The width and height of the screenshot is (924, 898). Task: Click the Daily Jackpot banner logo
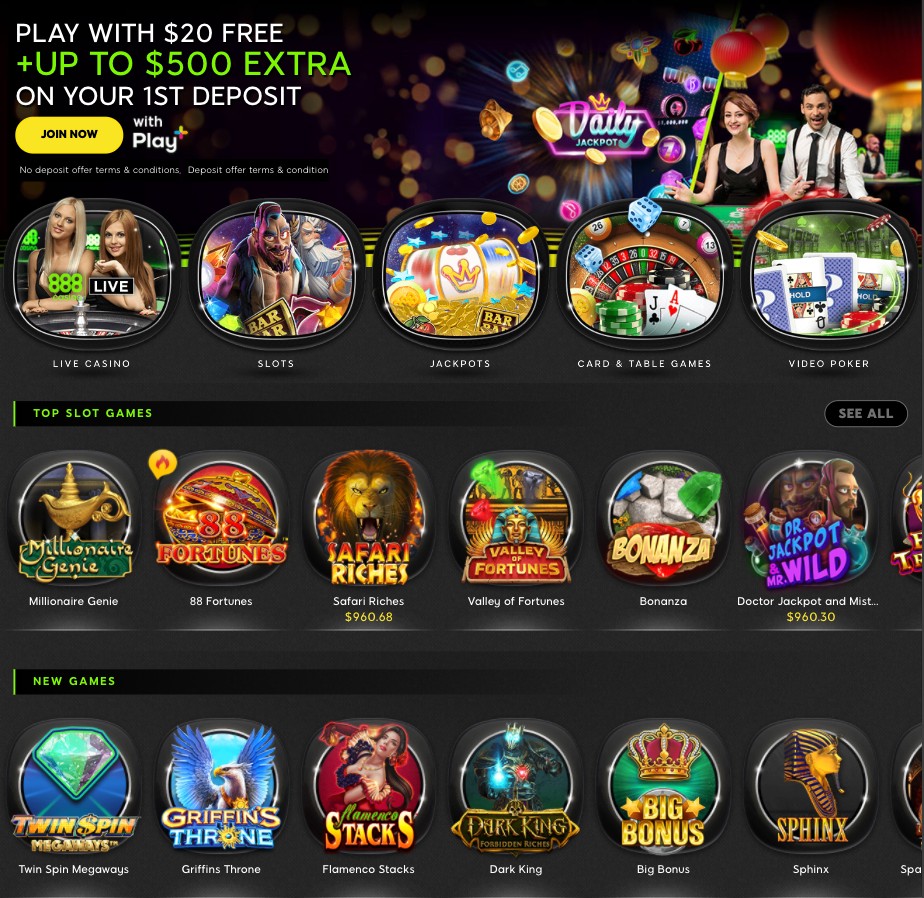point(599,127)
